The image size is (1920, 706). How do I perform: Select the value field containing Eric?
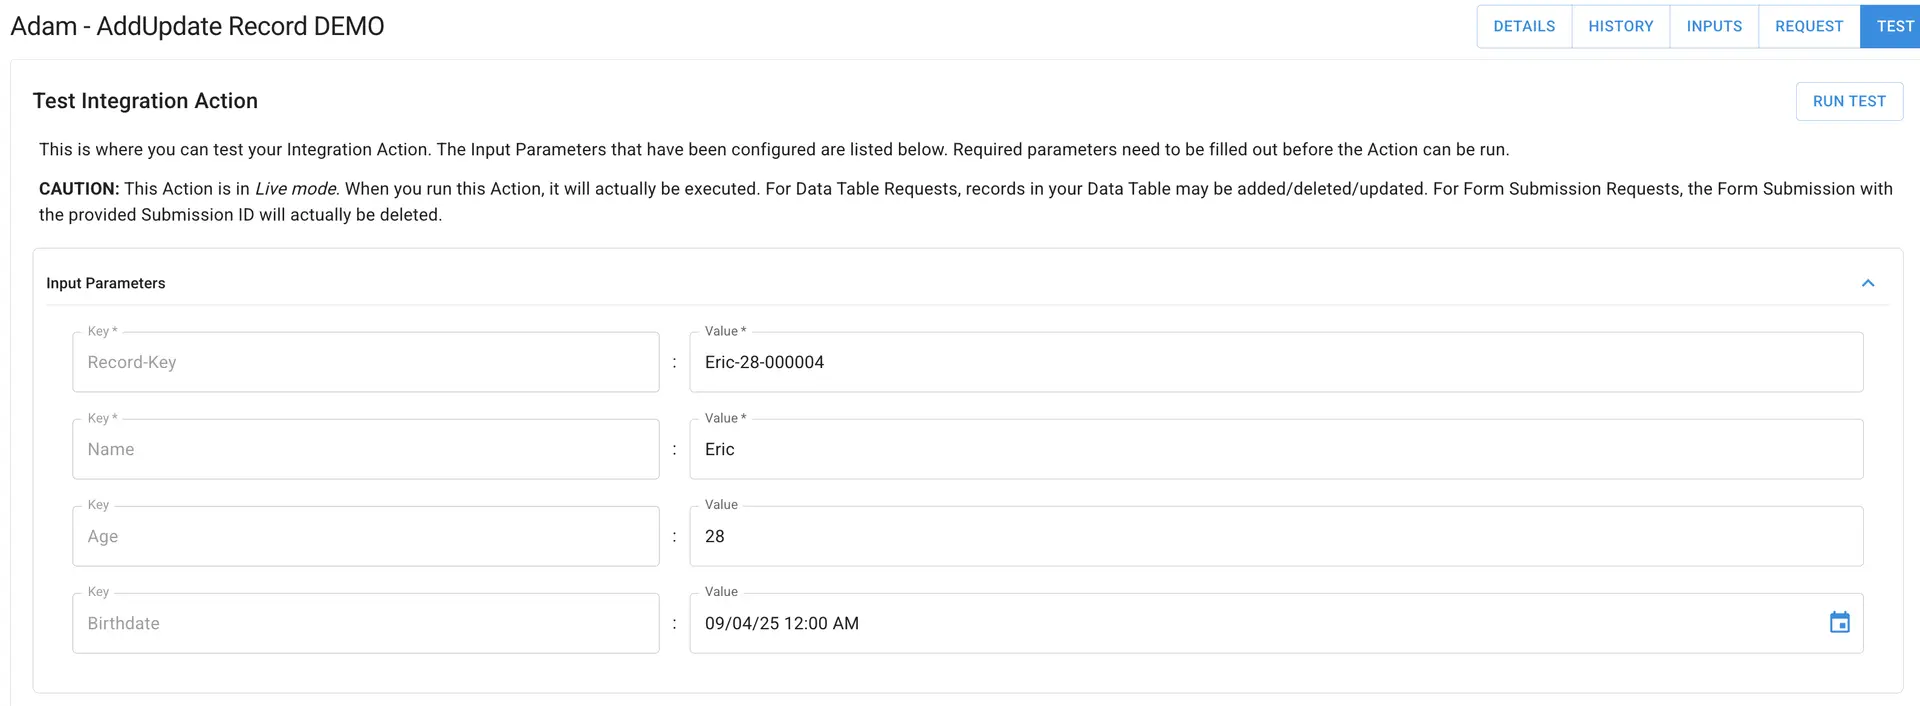point(1275,449)
